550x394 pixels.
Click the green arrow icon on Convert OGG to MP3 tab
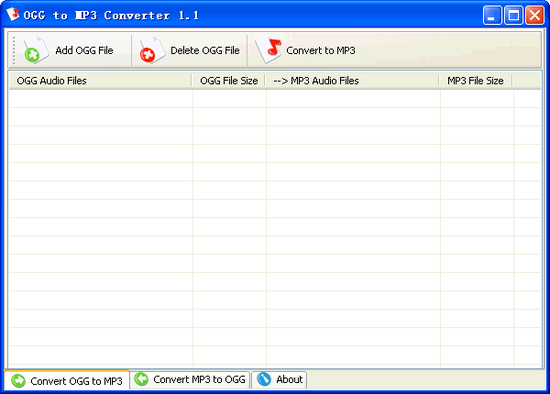[x=18, y=381]
